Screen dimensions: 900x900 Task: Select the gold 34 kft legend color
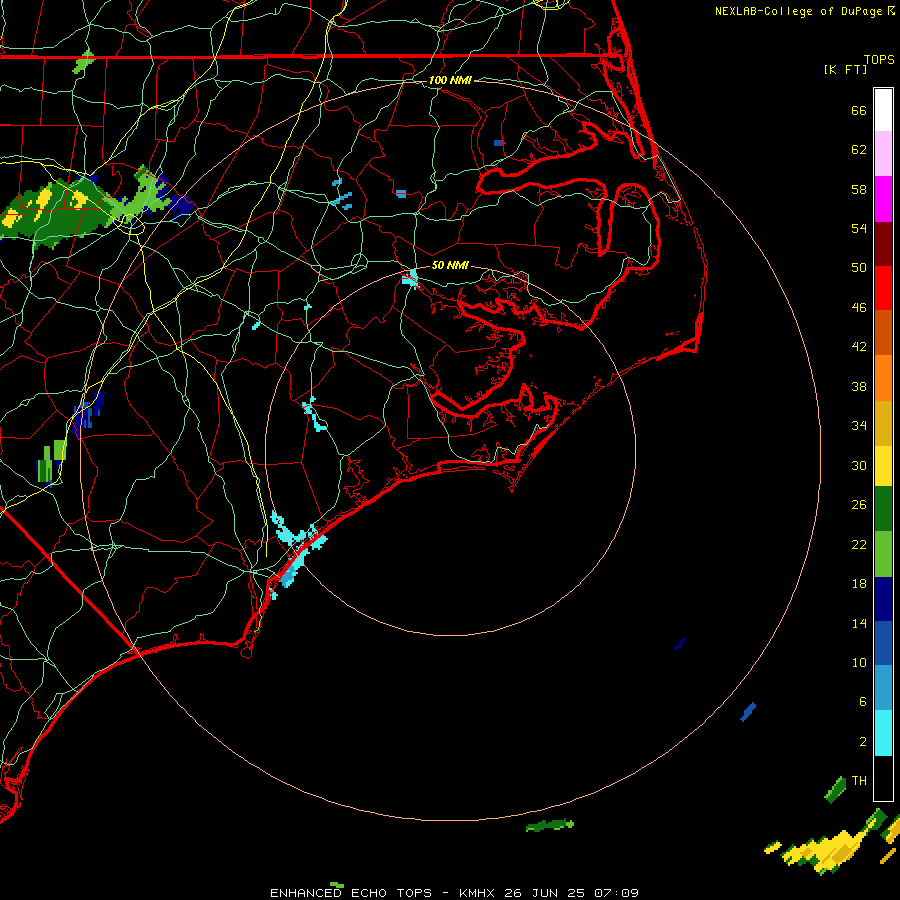click(883, 423)
